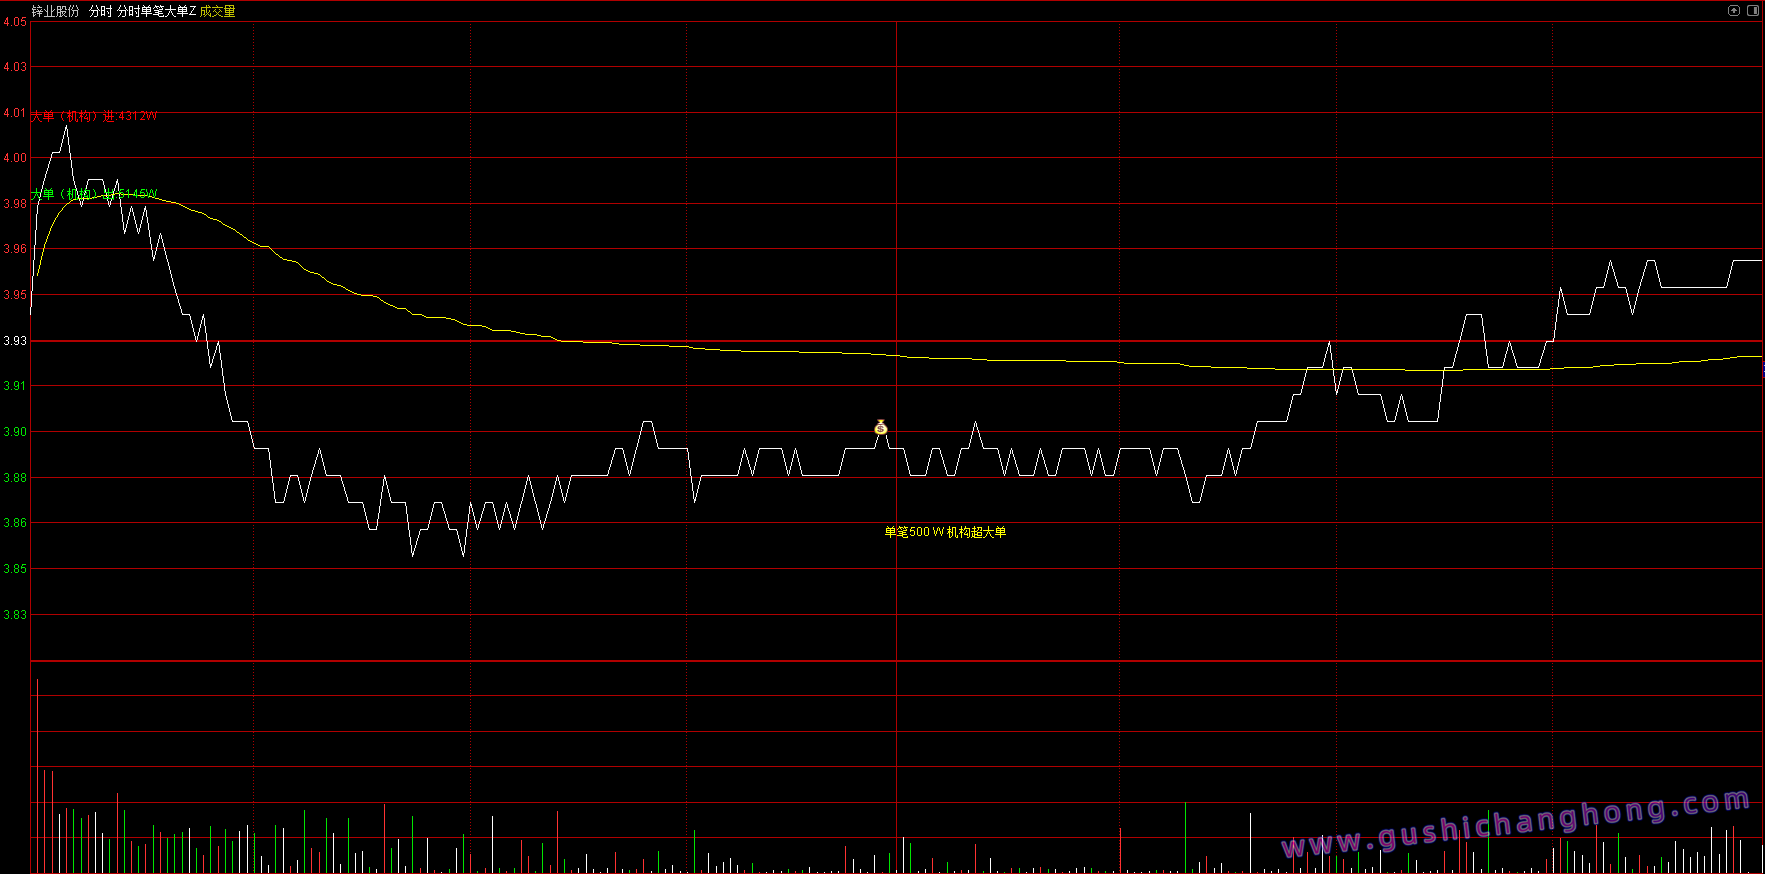The image size is (1765, 874).
Task: Click the www.gushichanghong.com watermark
Action: pos(1515,825)
